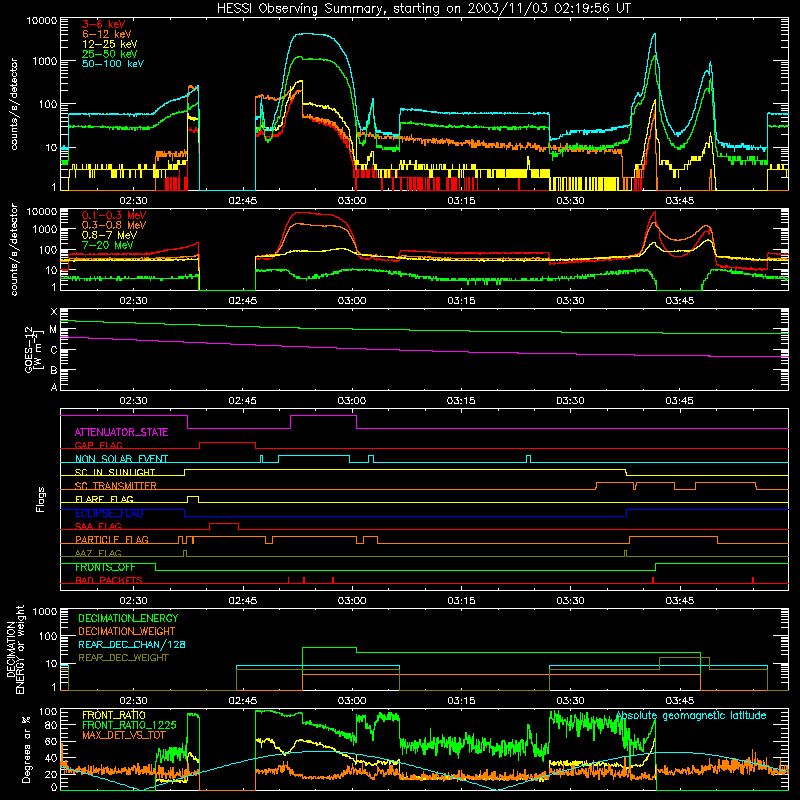Choose the REAR_DEC_CHAN/128 legend label

click(x=132, y=644)
